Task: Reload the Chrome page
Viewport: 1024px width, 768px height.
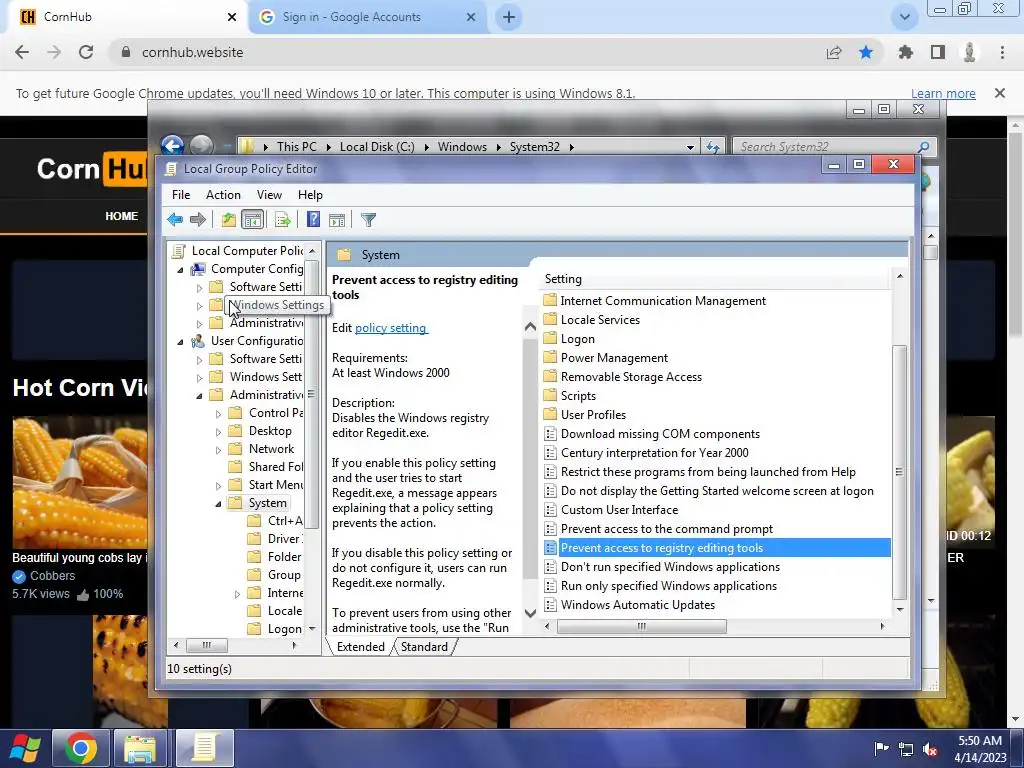Action: [x=86, y=52]
